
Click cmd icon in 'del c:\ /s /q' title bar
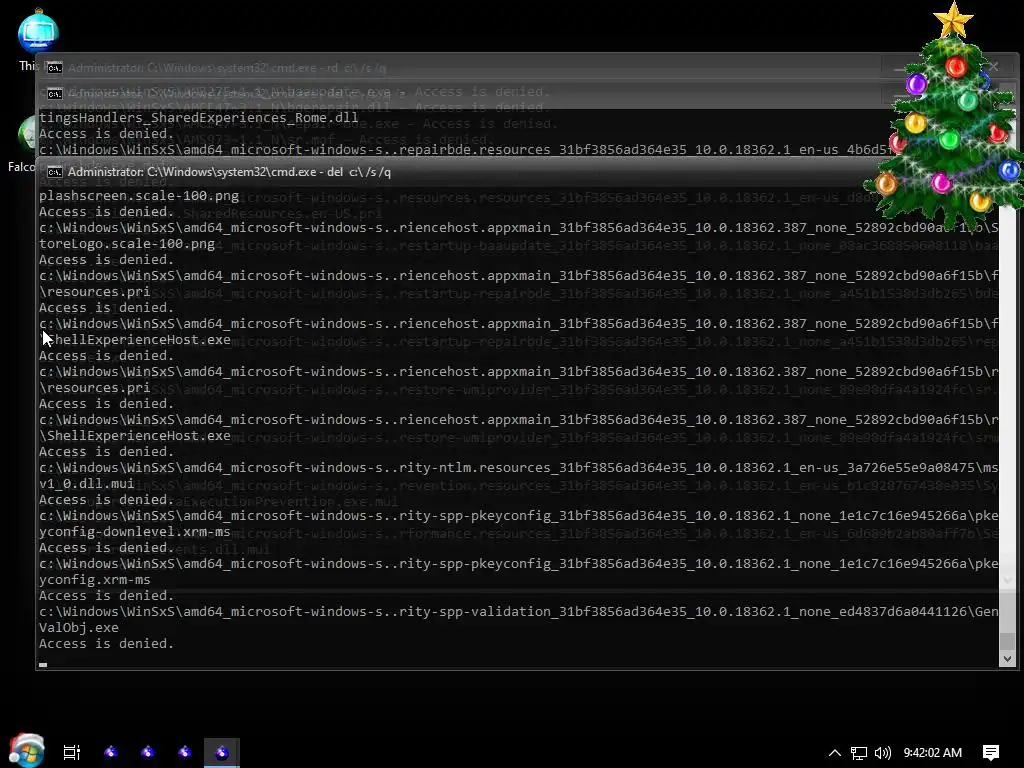(55, 172)
